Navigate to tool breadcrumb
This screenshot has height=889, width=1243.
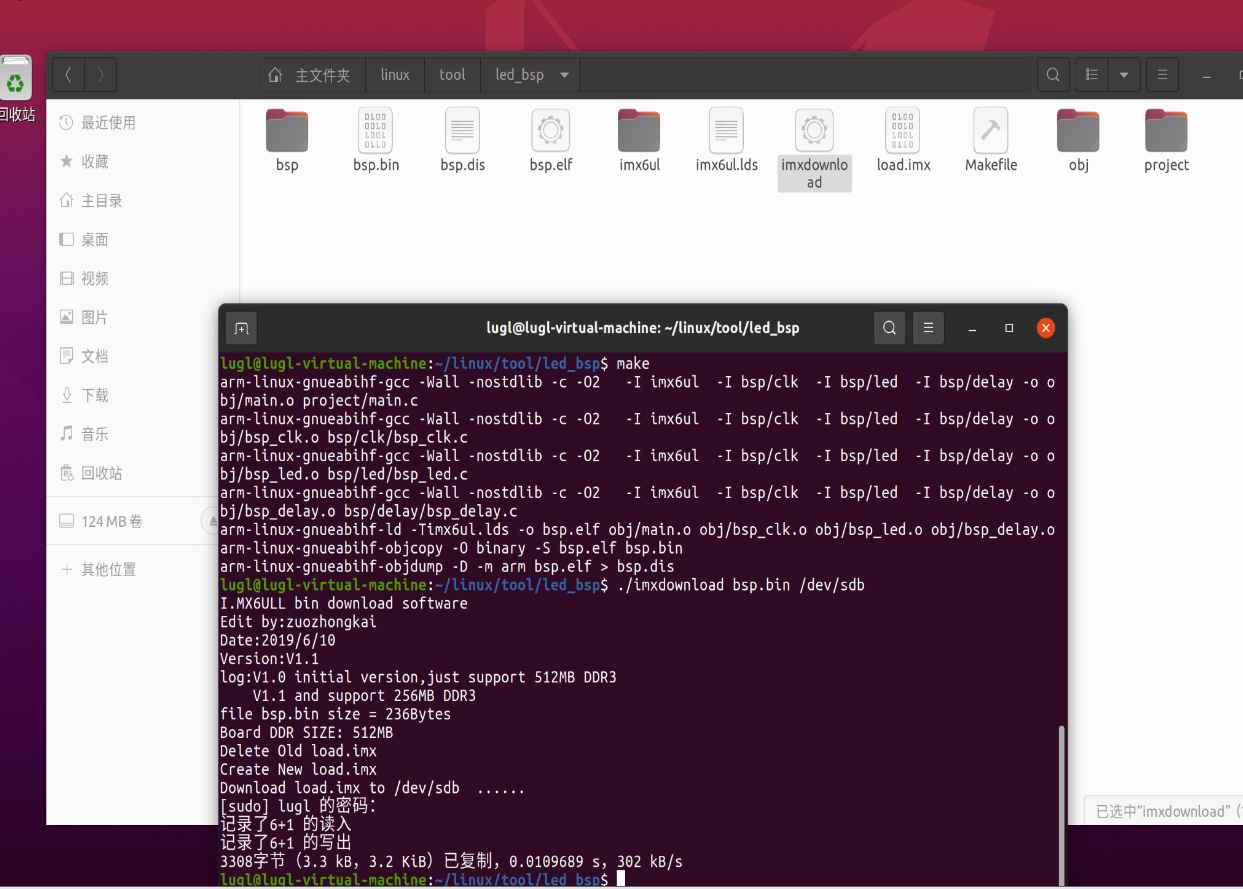tap(452, 75)
